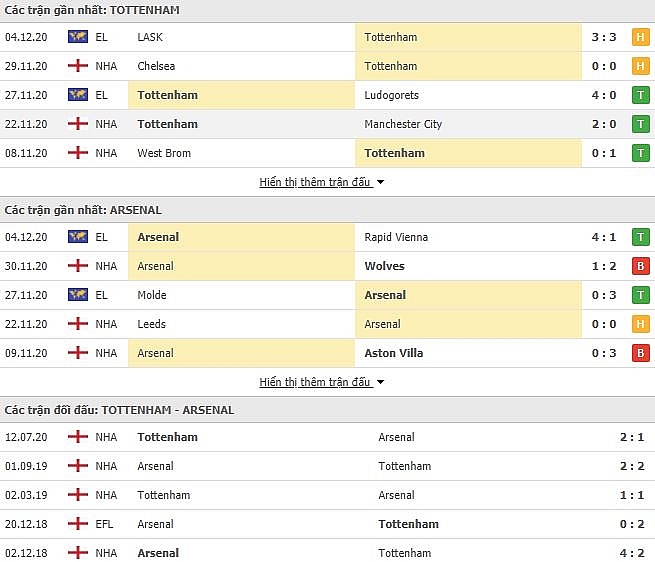Select the 12.07.20 Tottenham–Arsenal head-to-head row
The image size is (655, 562).
point(328,437)
